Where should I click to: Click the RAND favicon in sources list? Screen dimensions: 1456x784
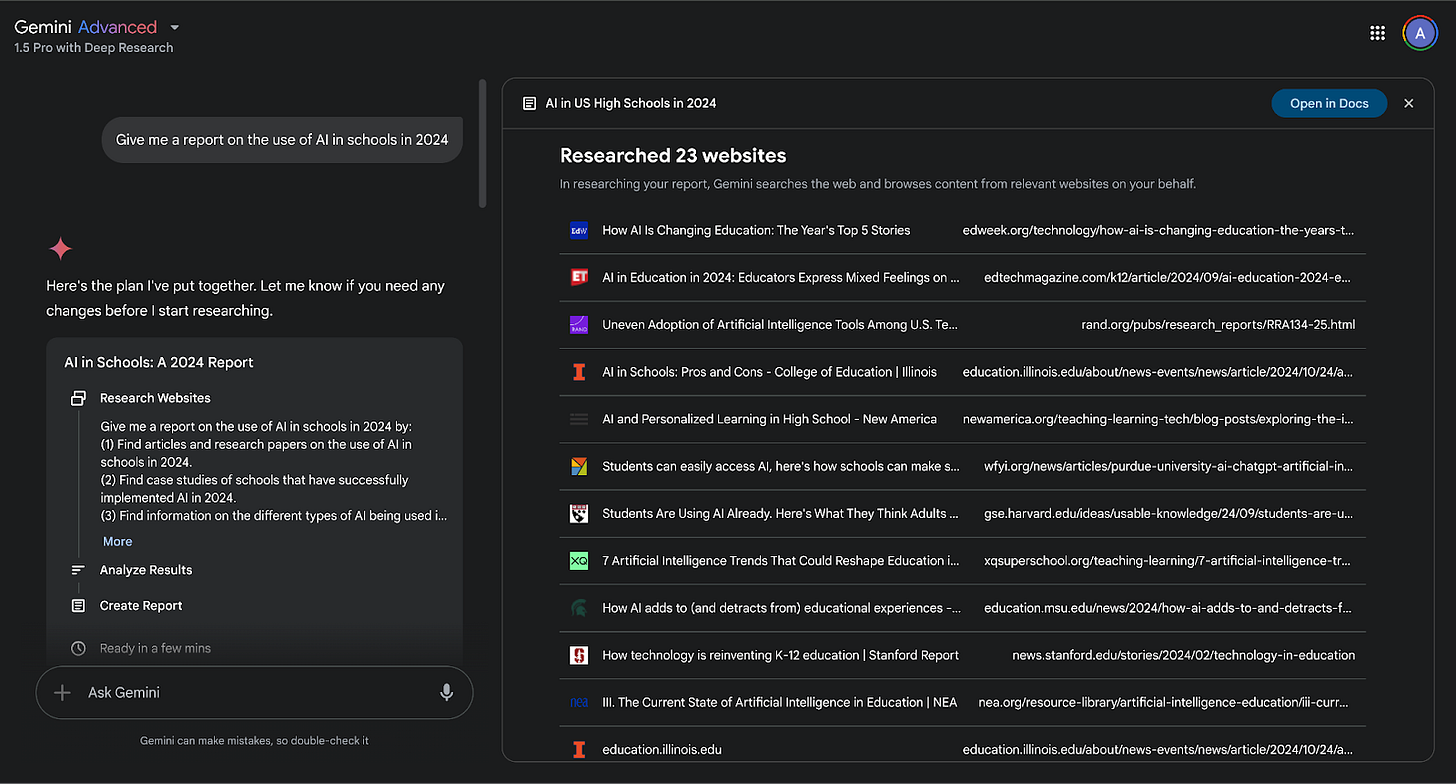[578, 324]
